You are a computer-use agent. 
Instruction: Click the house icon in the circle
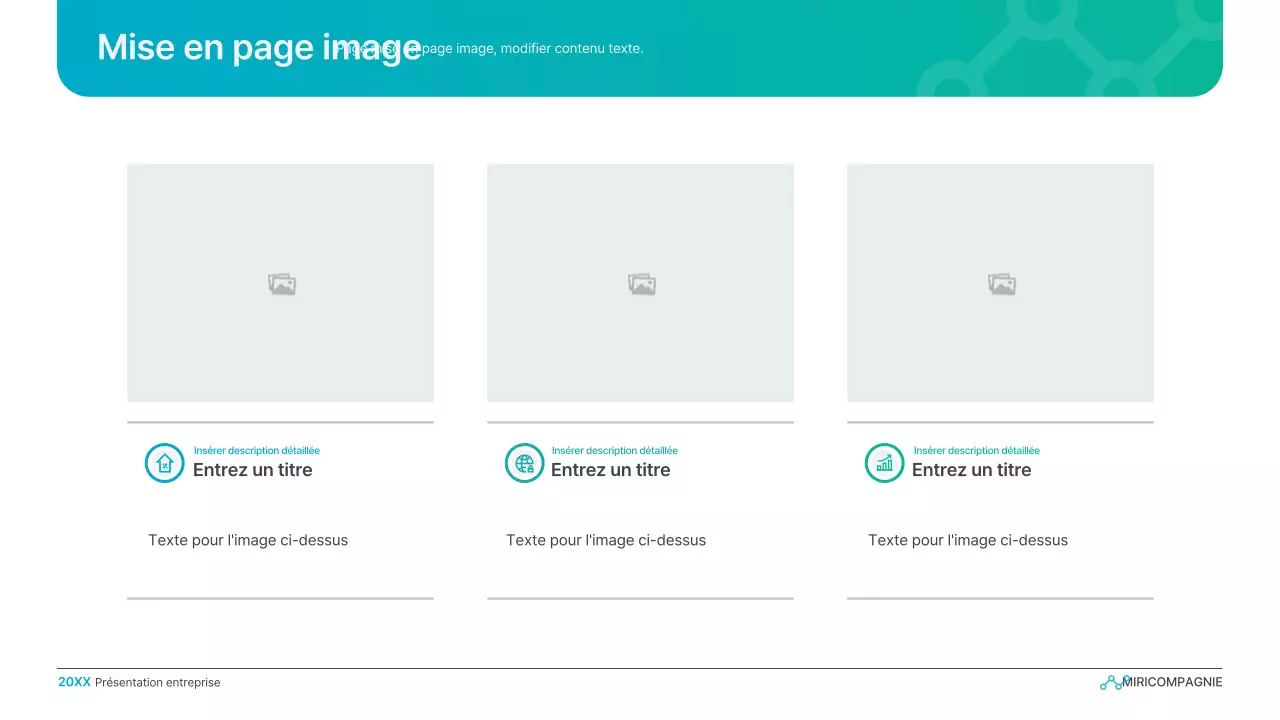(x=165, y=463)
